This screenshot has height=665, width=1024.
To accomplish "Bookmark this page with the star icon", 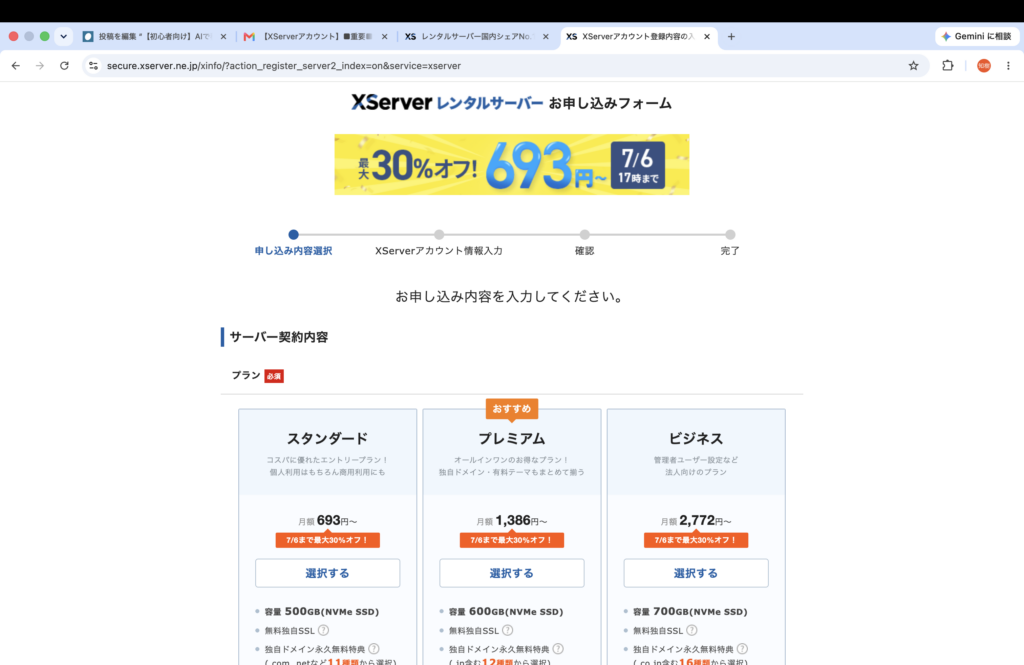I will point(913,66).
